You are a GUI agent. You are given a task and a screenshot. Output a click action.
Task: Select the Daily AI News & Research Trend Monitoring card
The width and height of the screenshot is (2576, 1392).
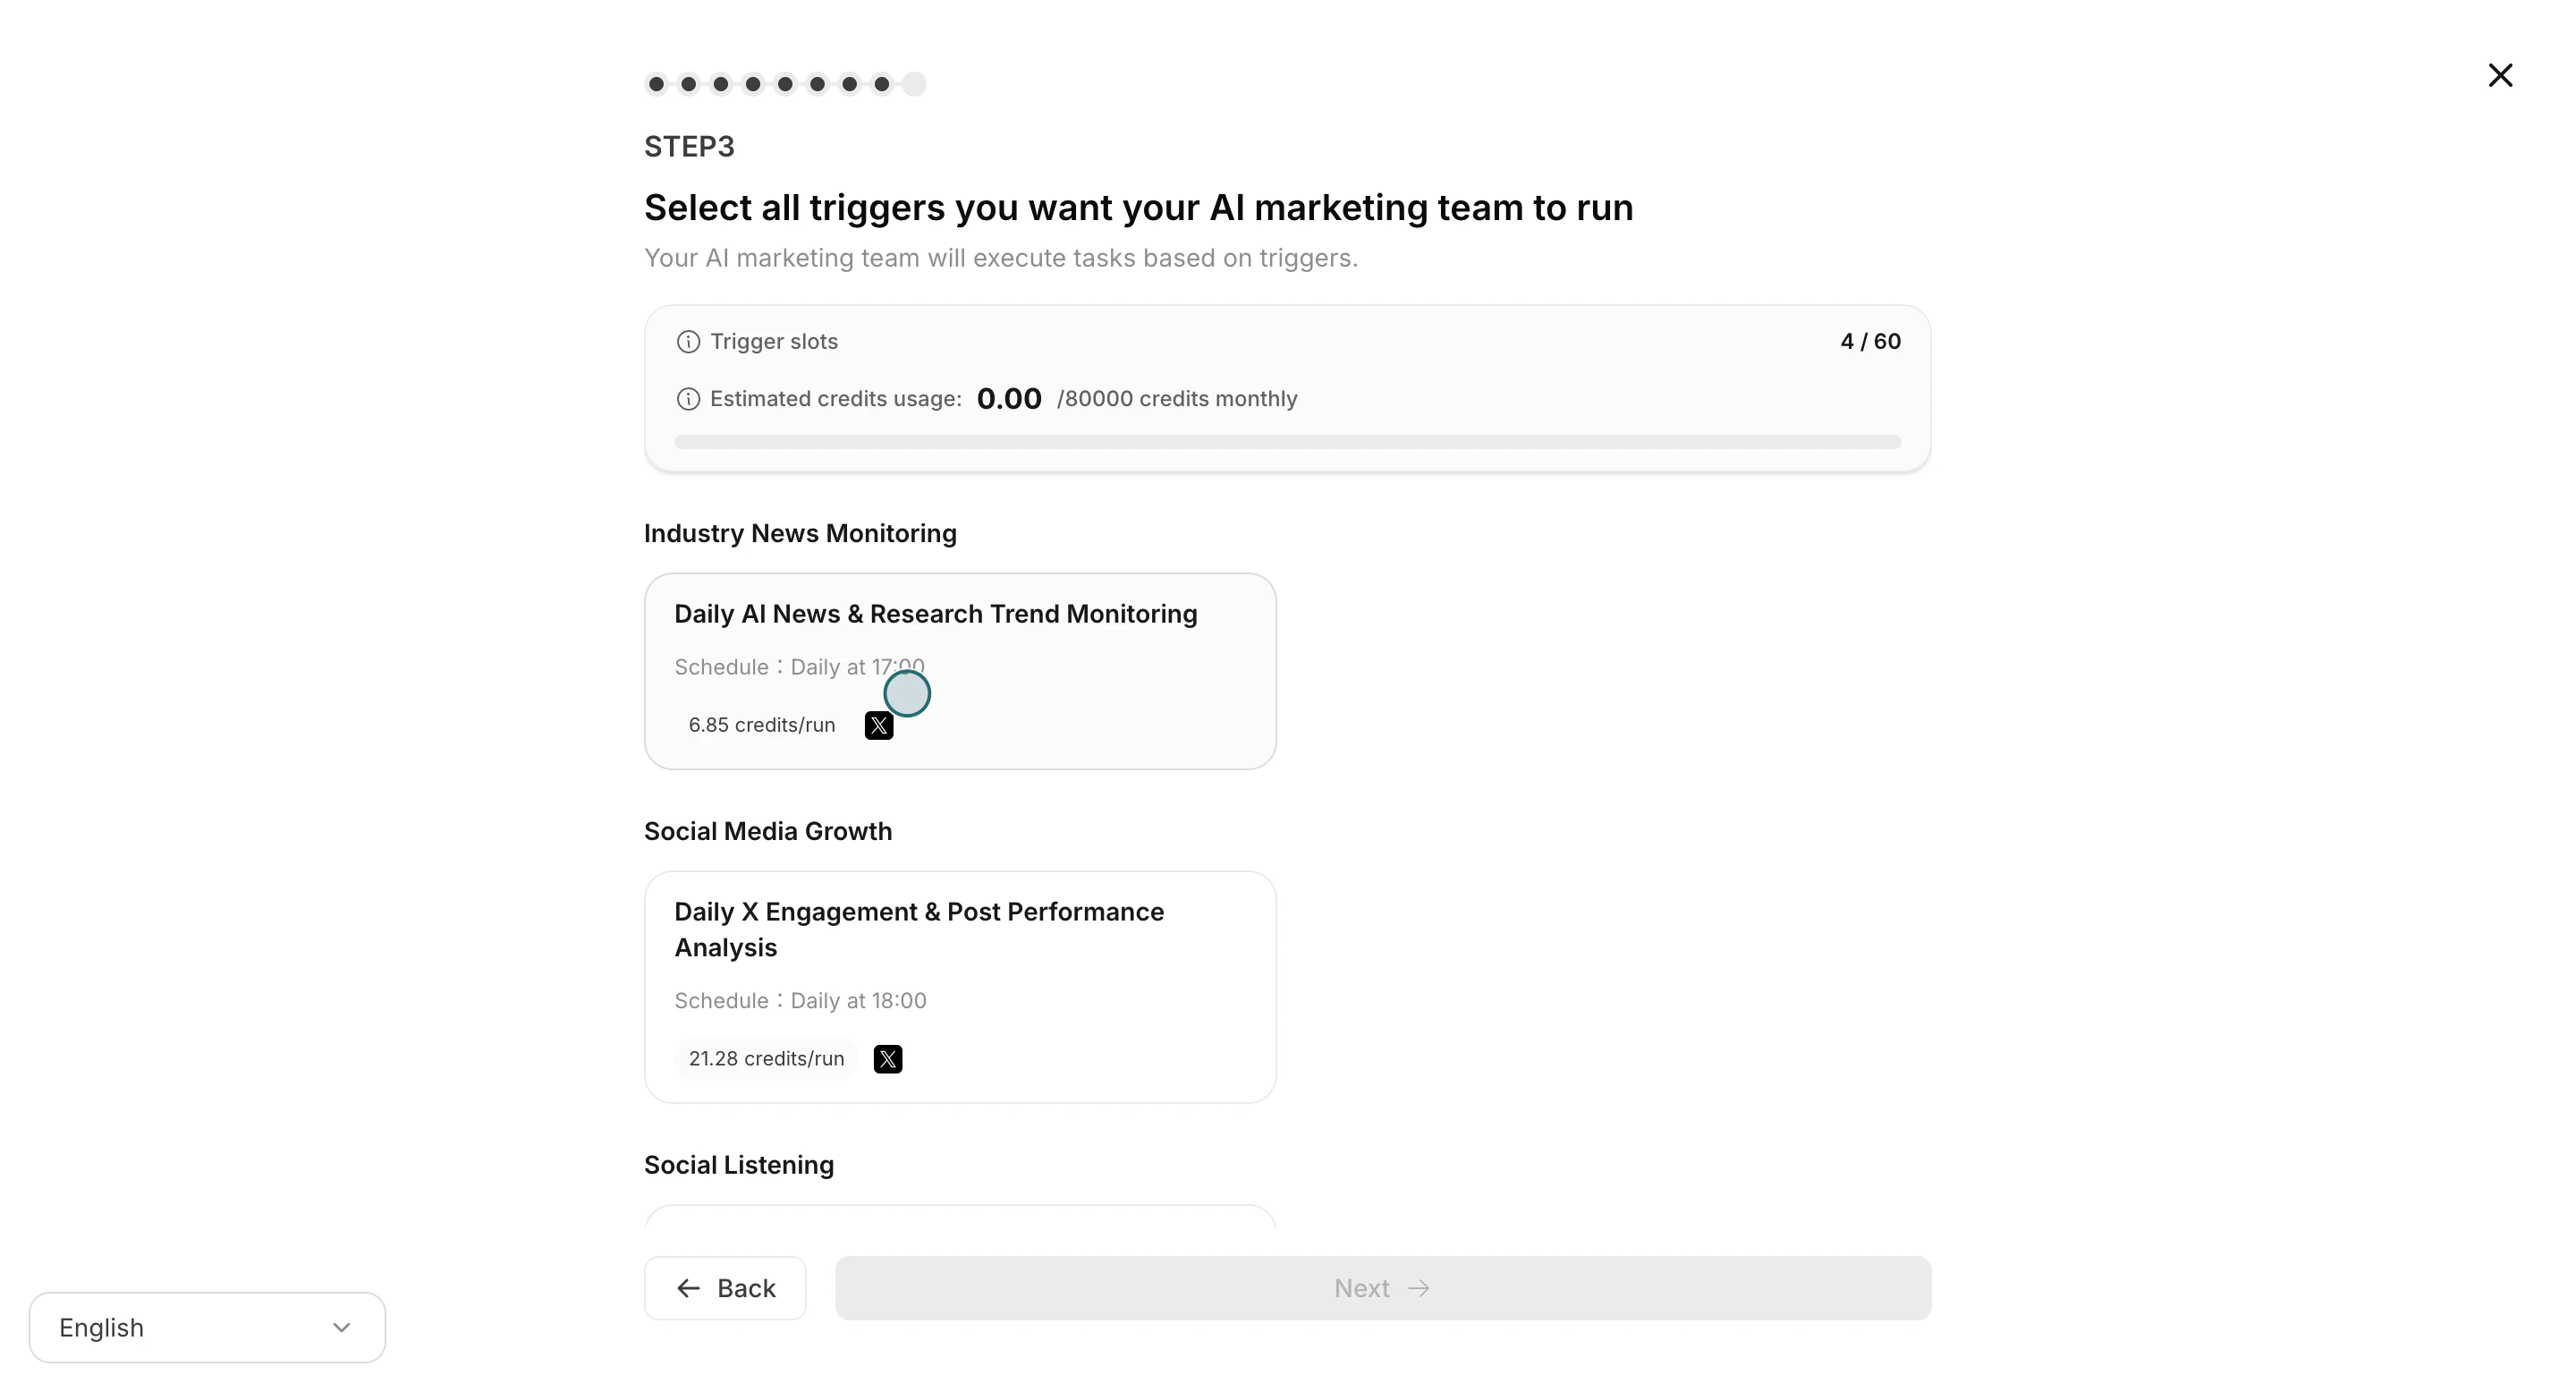(x=960, y=671)
